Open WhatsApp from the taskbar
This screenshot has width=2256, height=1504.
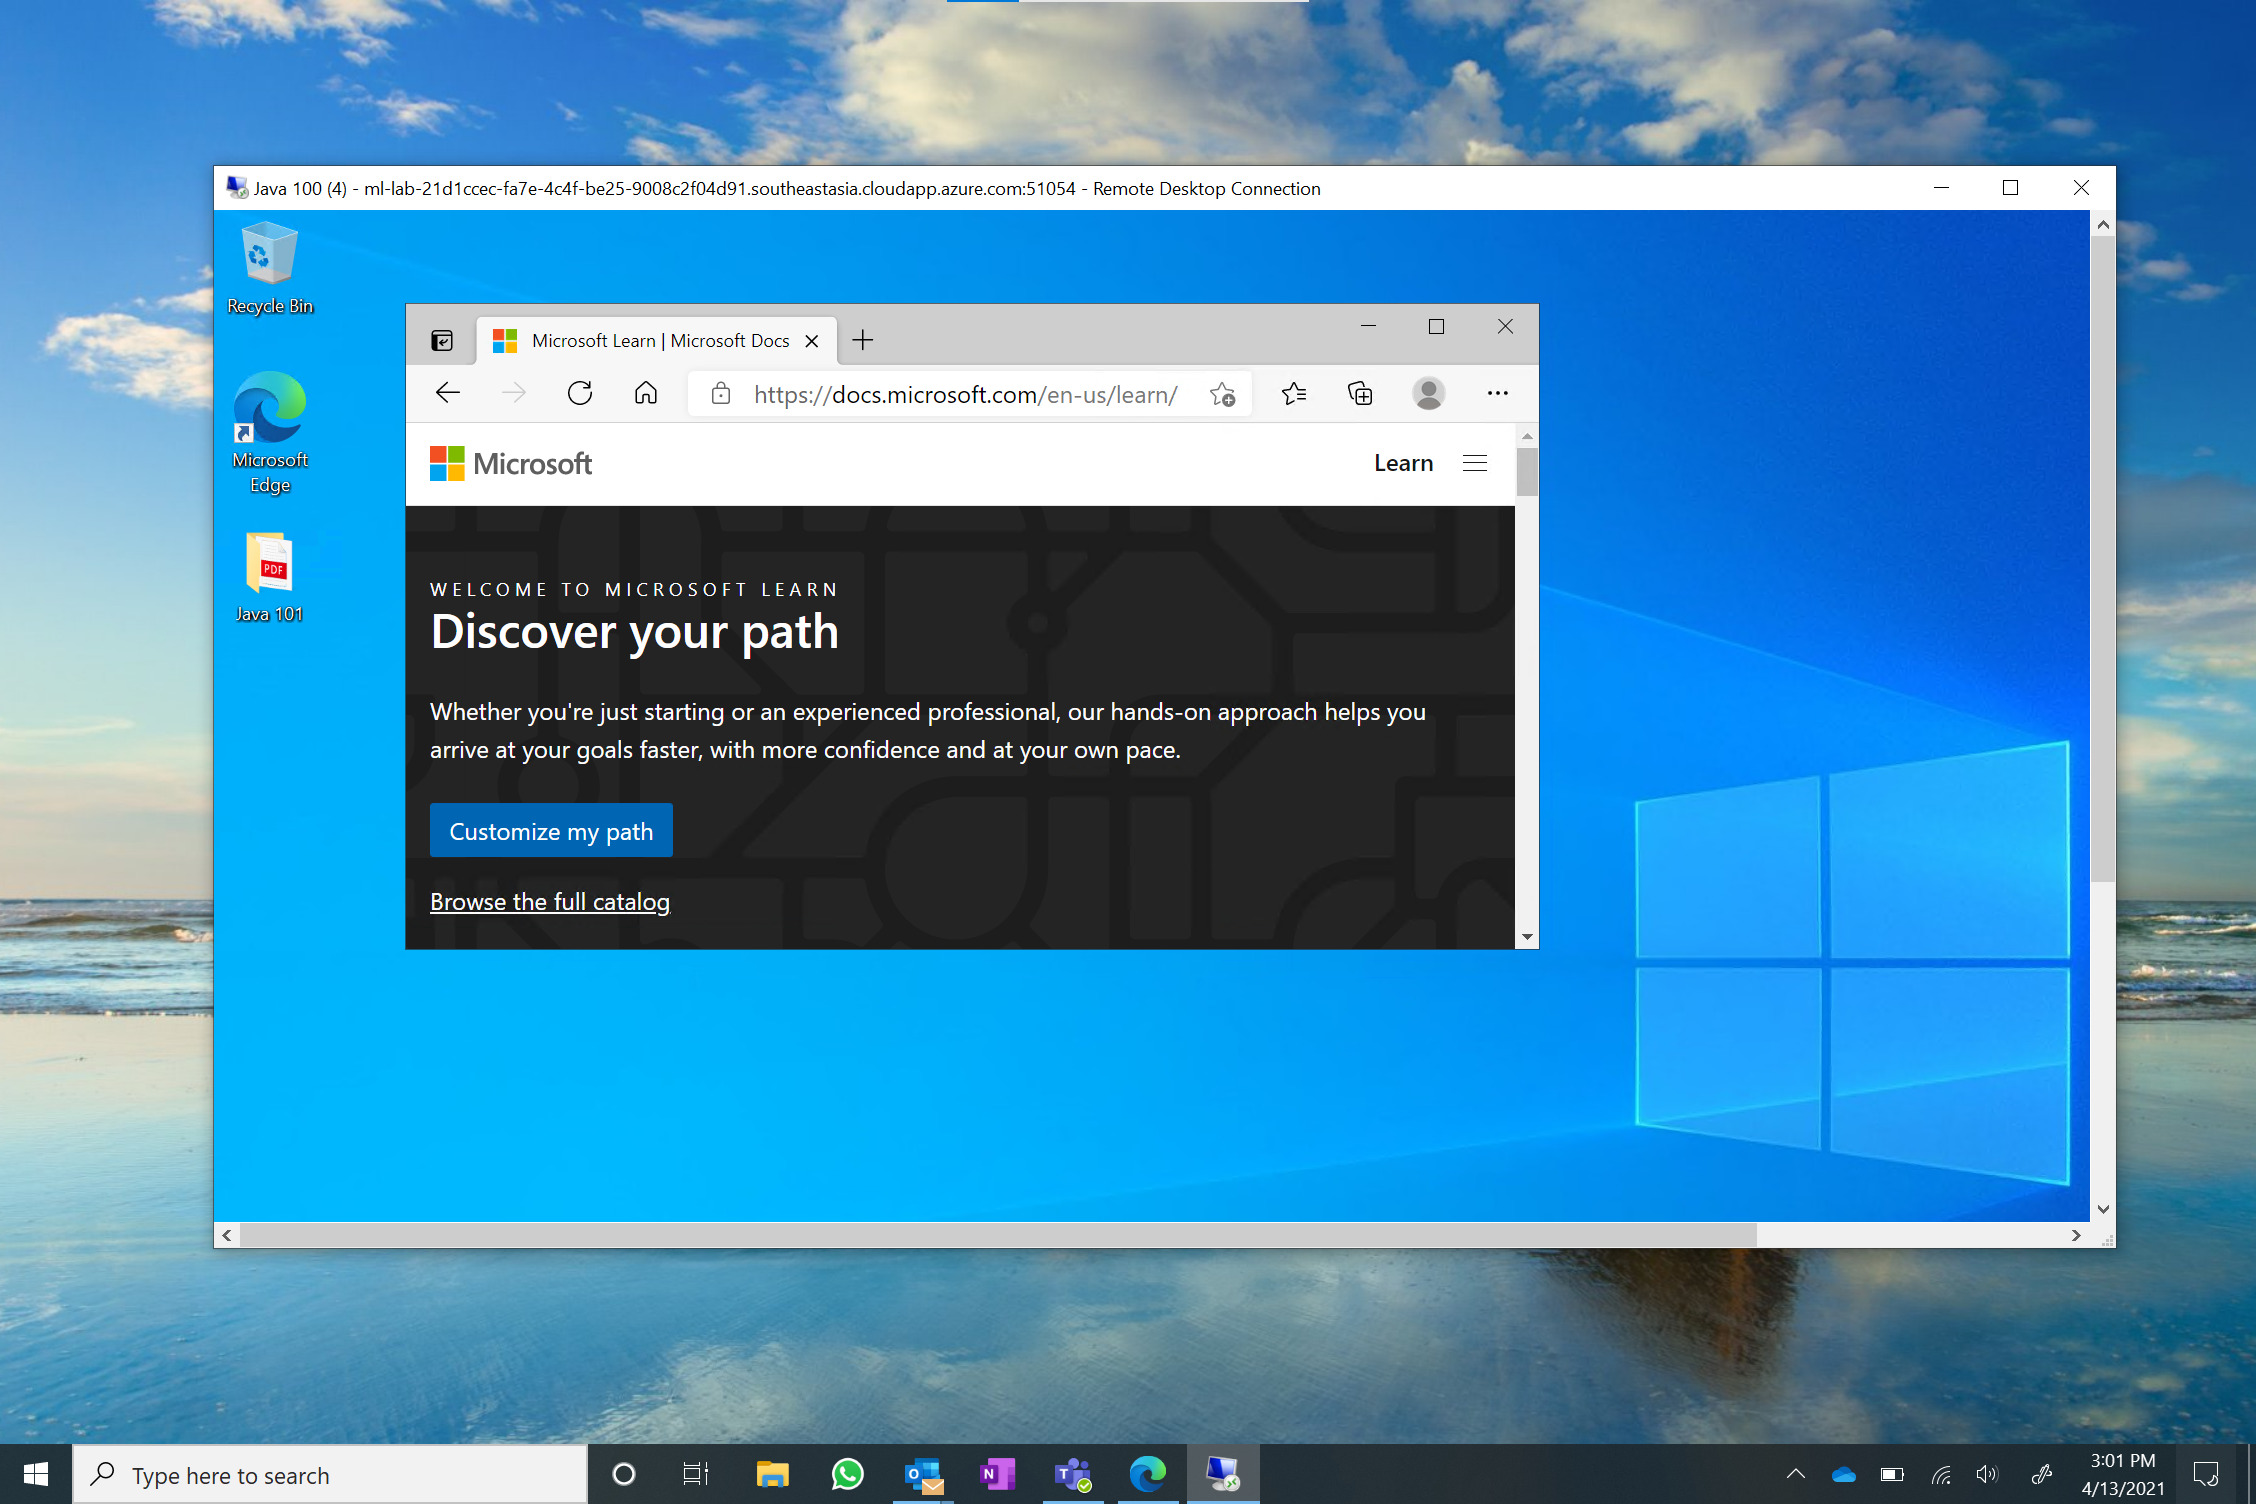pos(847,1474)
